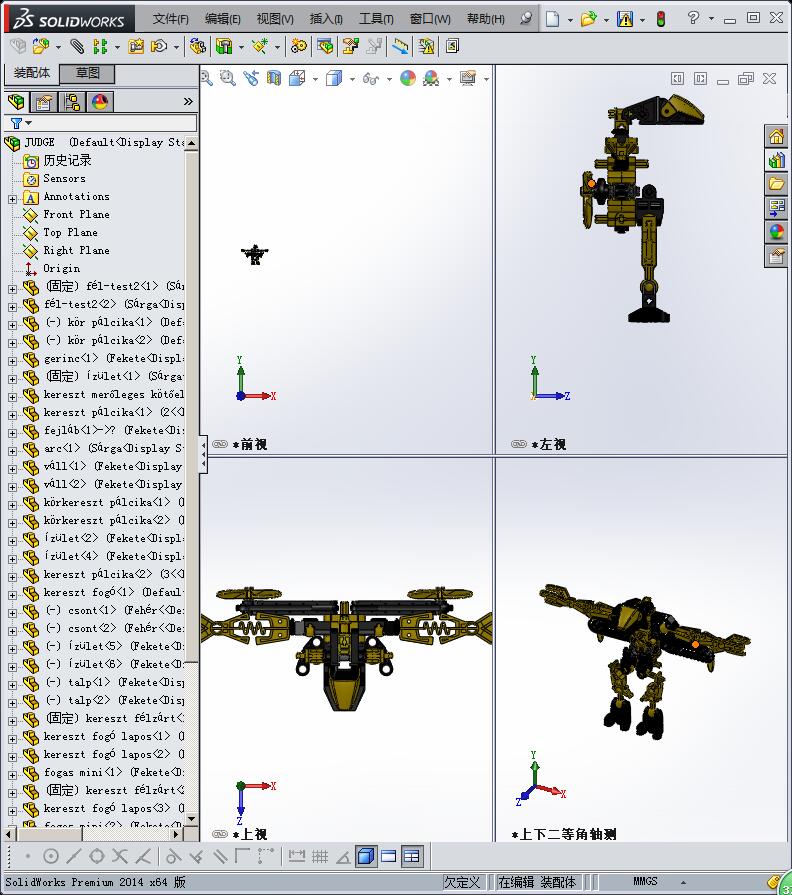792x895 pixels.
Task: Click the Move Component icon
Action: (159, 46)
